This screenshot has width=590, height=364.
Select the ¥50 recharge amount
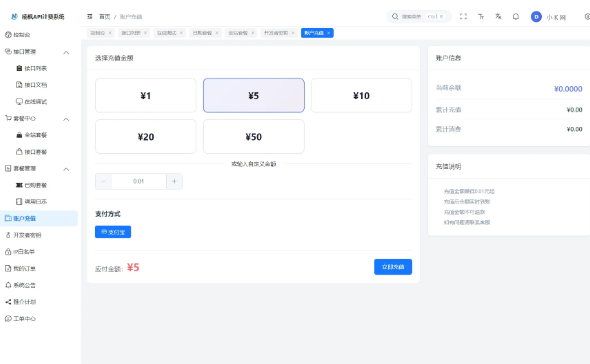pos(254,137)
